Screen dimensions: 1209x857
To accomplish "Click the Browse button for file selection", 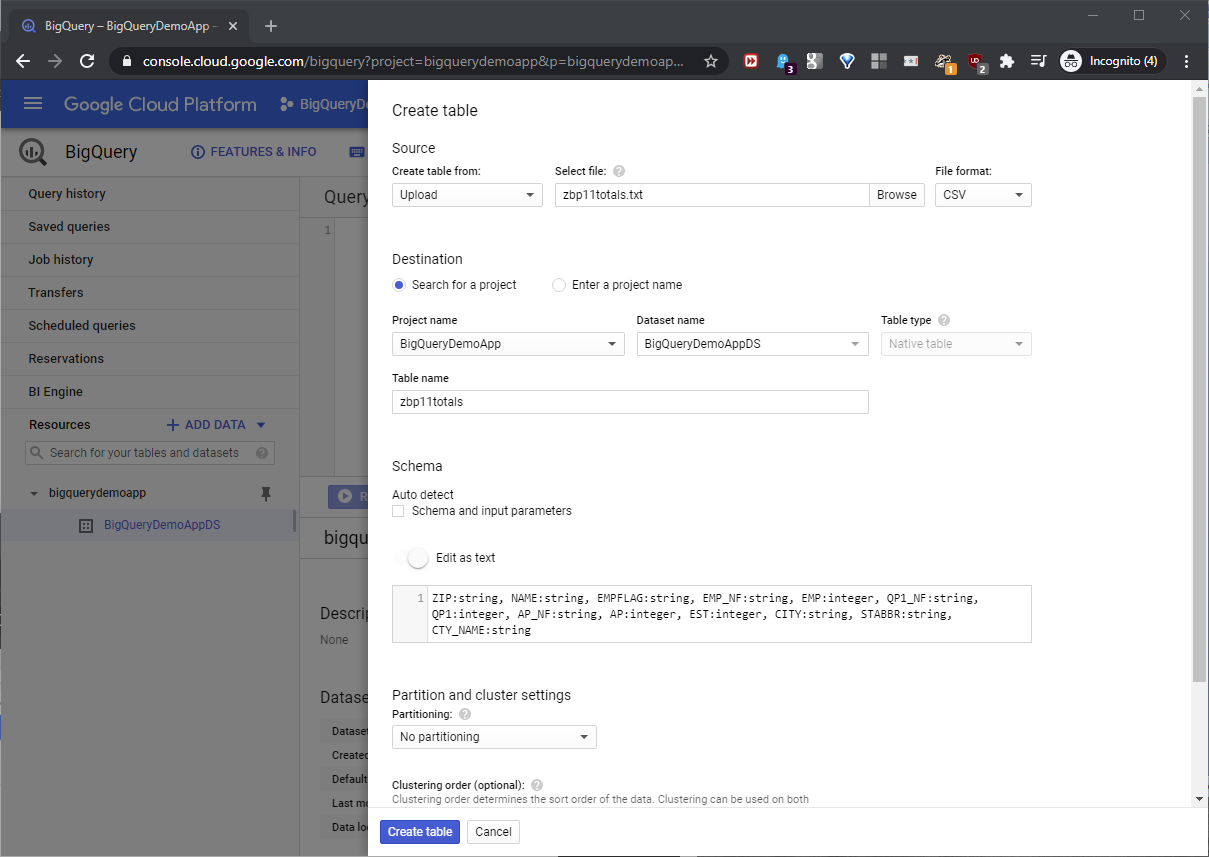I will pyautogui.click(x=896, y=195).
